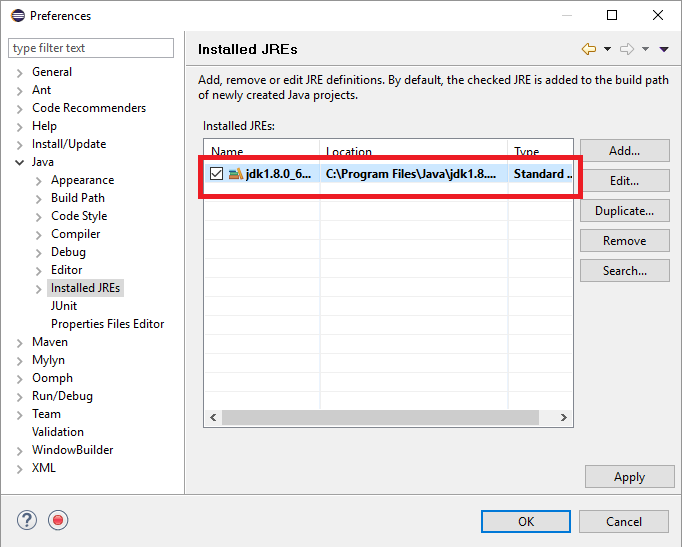Expand the Build Path subnode

point(38,199)
